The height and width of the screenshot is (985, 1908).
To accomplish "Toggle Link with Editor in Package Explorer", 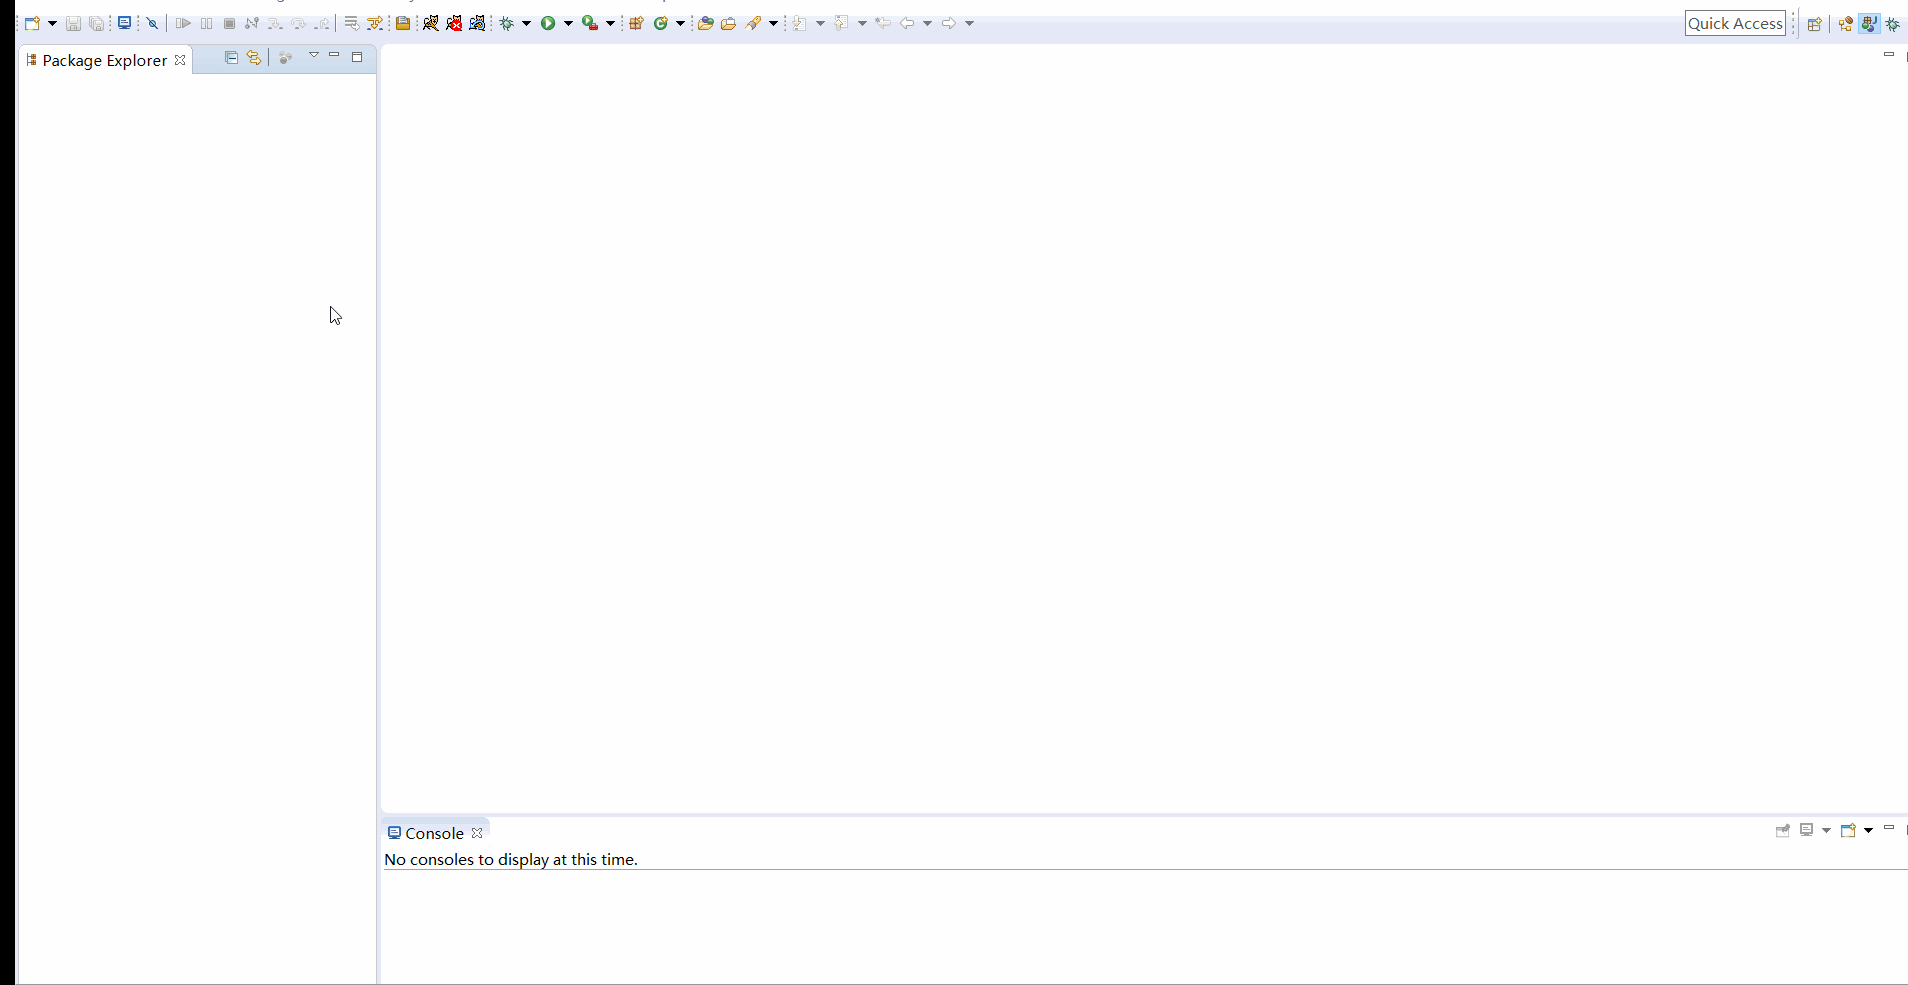I will point(254,57).
